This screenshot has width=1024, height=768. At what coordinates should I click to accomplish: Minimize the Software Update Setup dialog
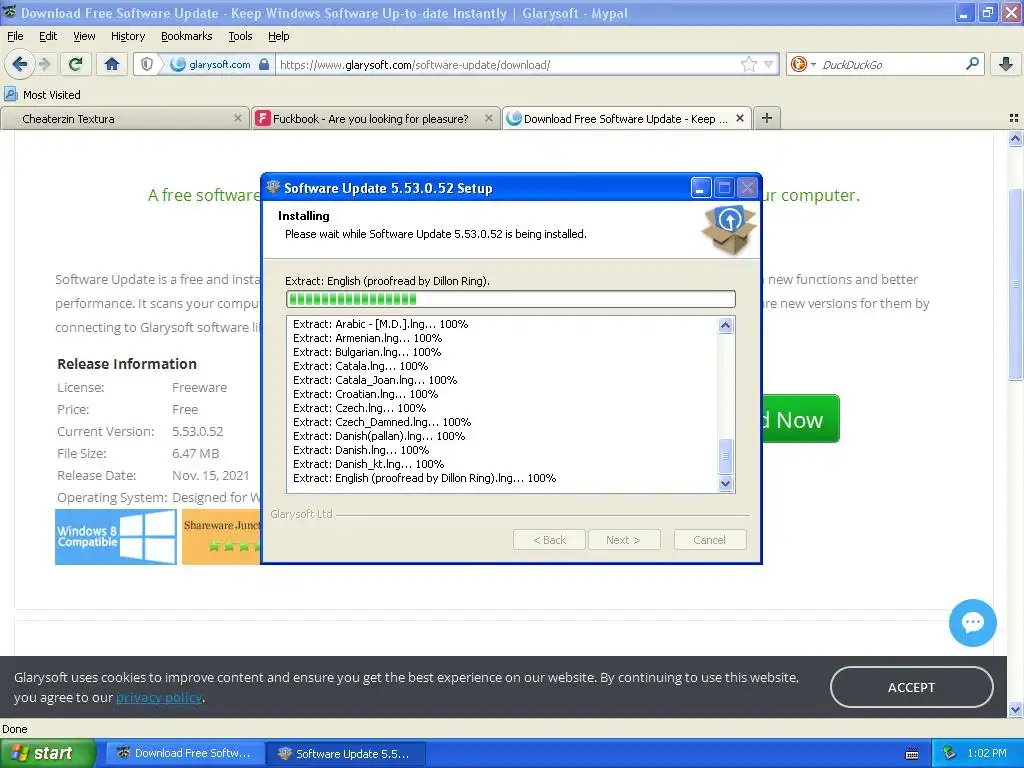click(700, 188)
